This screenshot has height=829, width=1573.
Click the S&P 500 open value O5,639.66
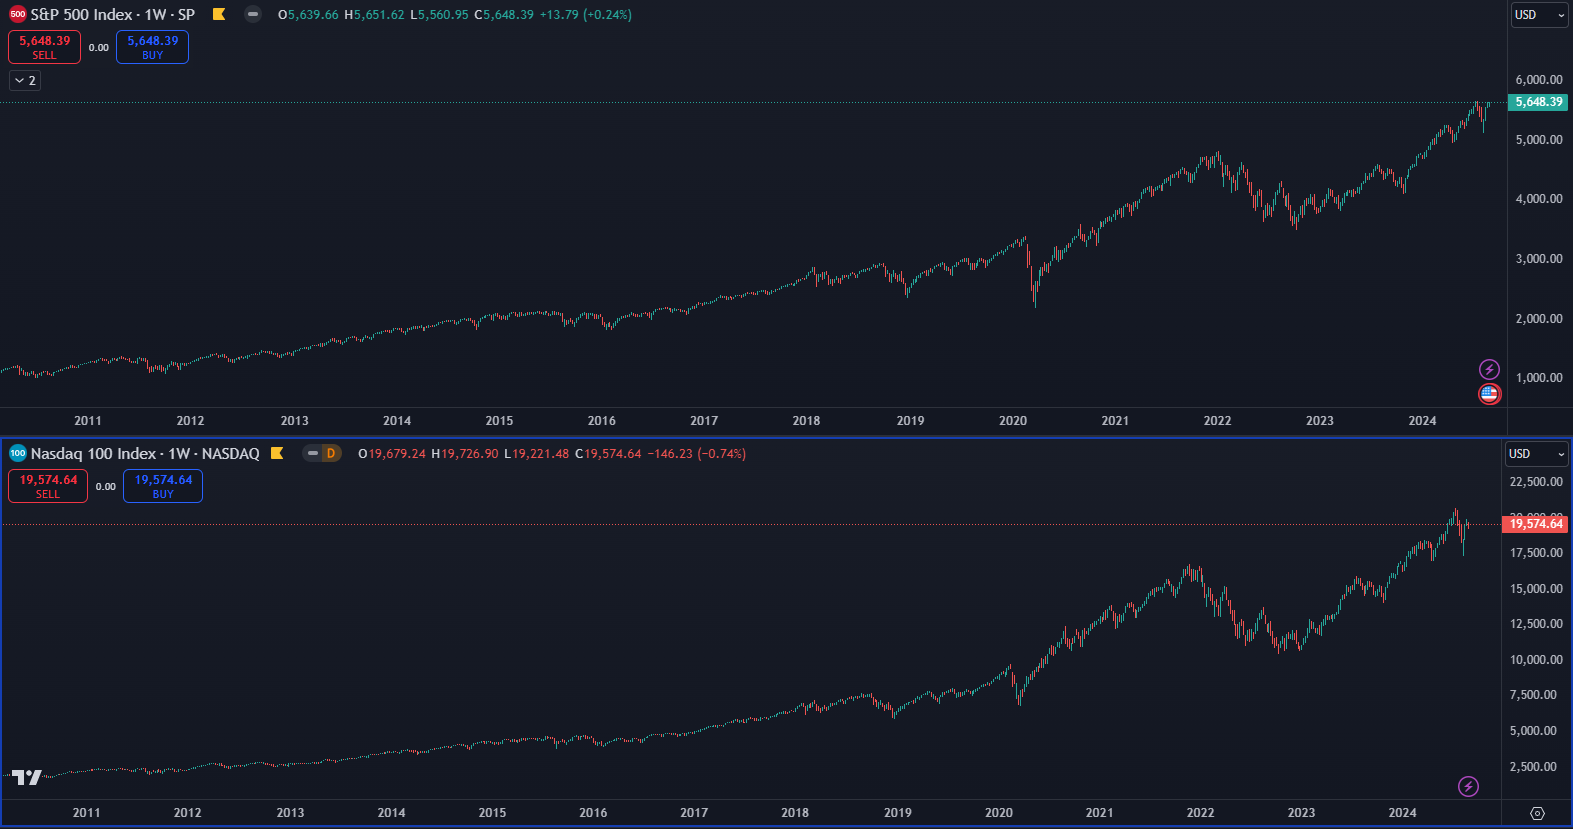[308, 15]
